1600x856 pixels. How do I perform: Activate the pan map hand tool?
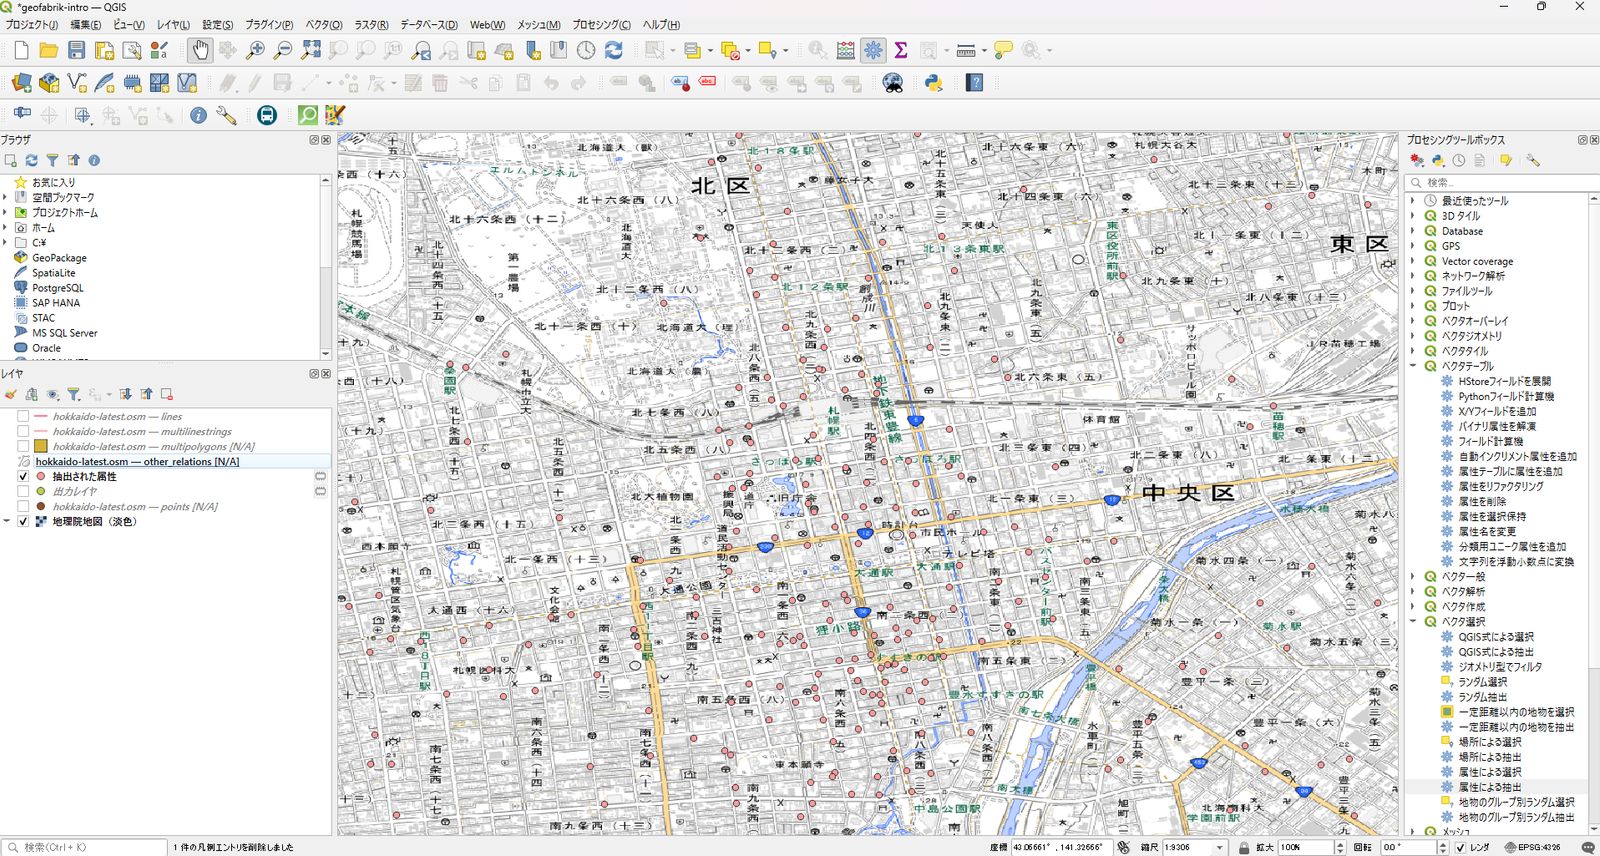[x=200, y=50]
